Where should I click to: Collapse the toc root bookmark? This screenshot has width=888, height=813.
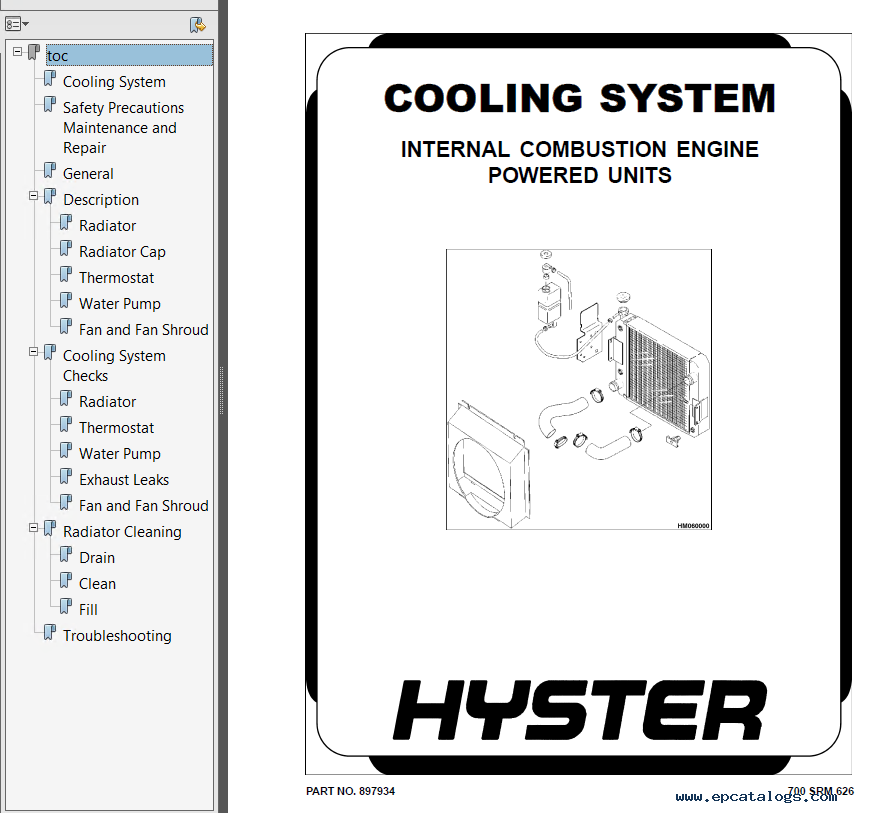tap(18, 52)
